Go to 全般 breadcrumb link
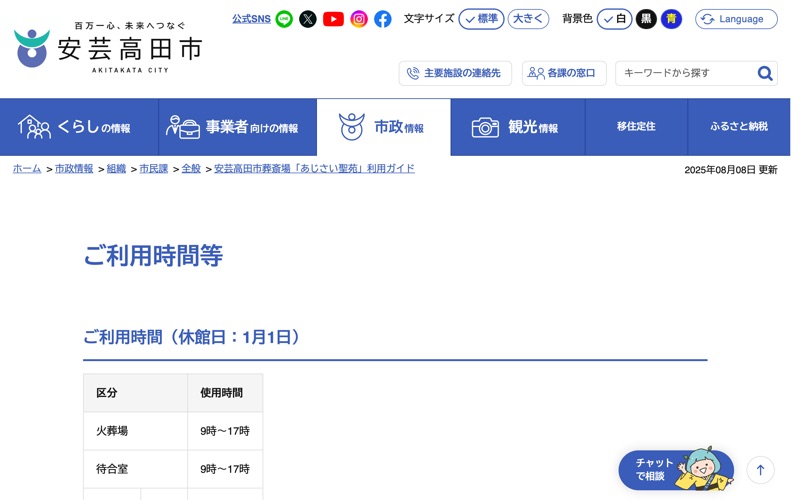This screenshot has height=500, width=800. click(191, 168)
